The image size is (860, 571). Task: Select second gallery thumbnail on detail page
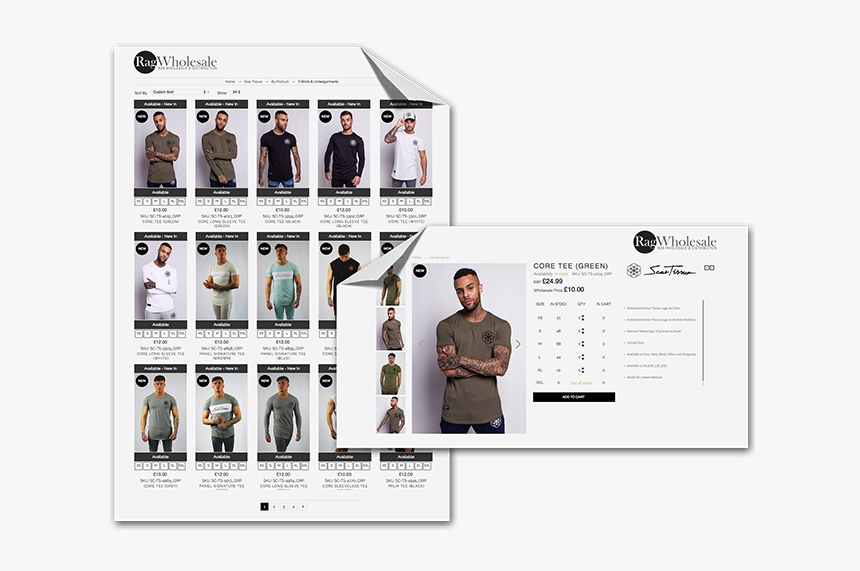(x=391, y=329)
